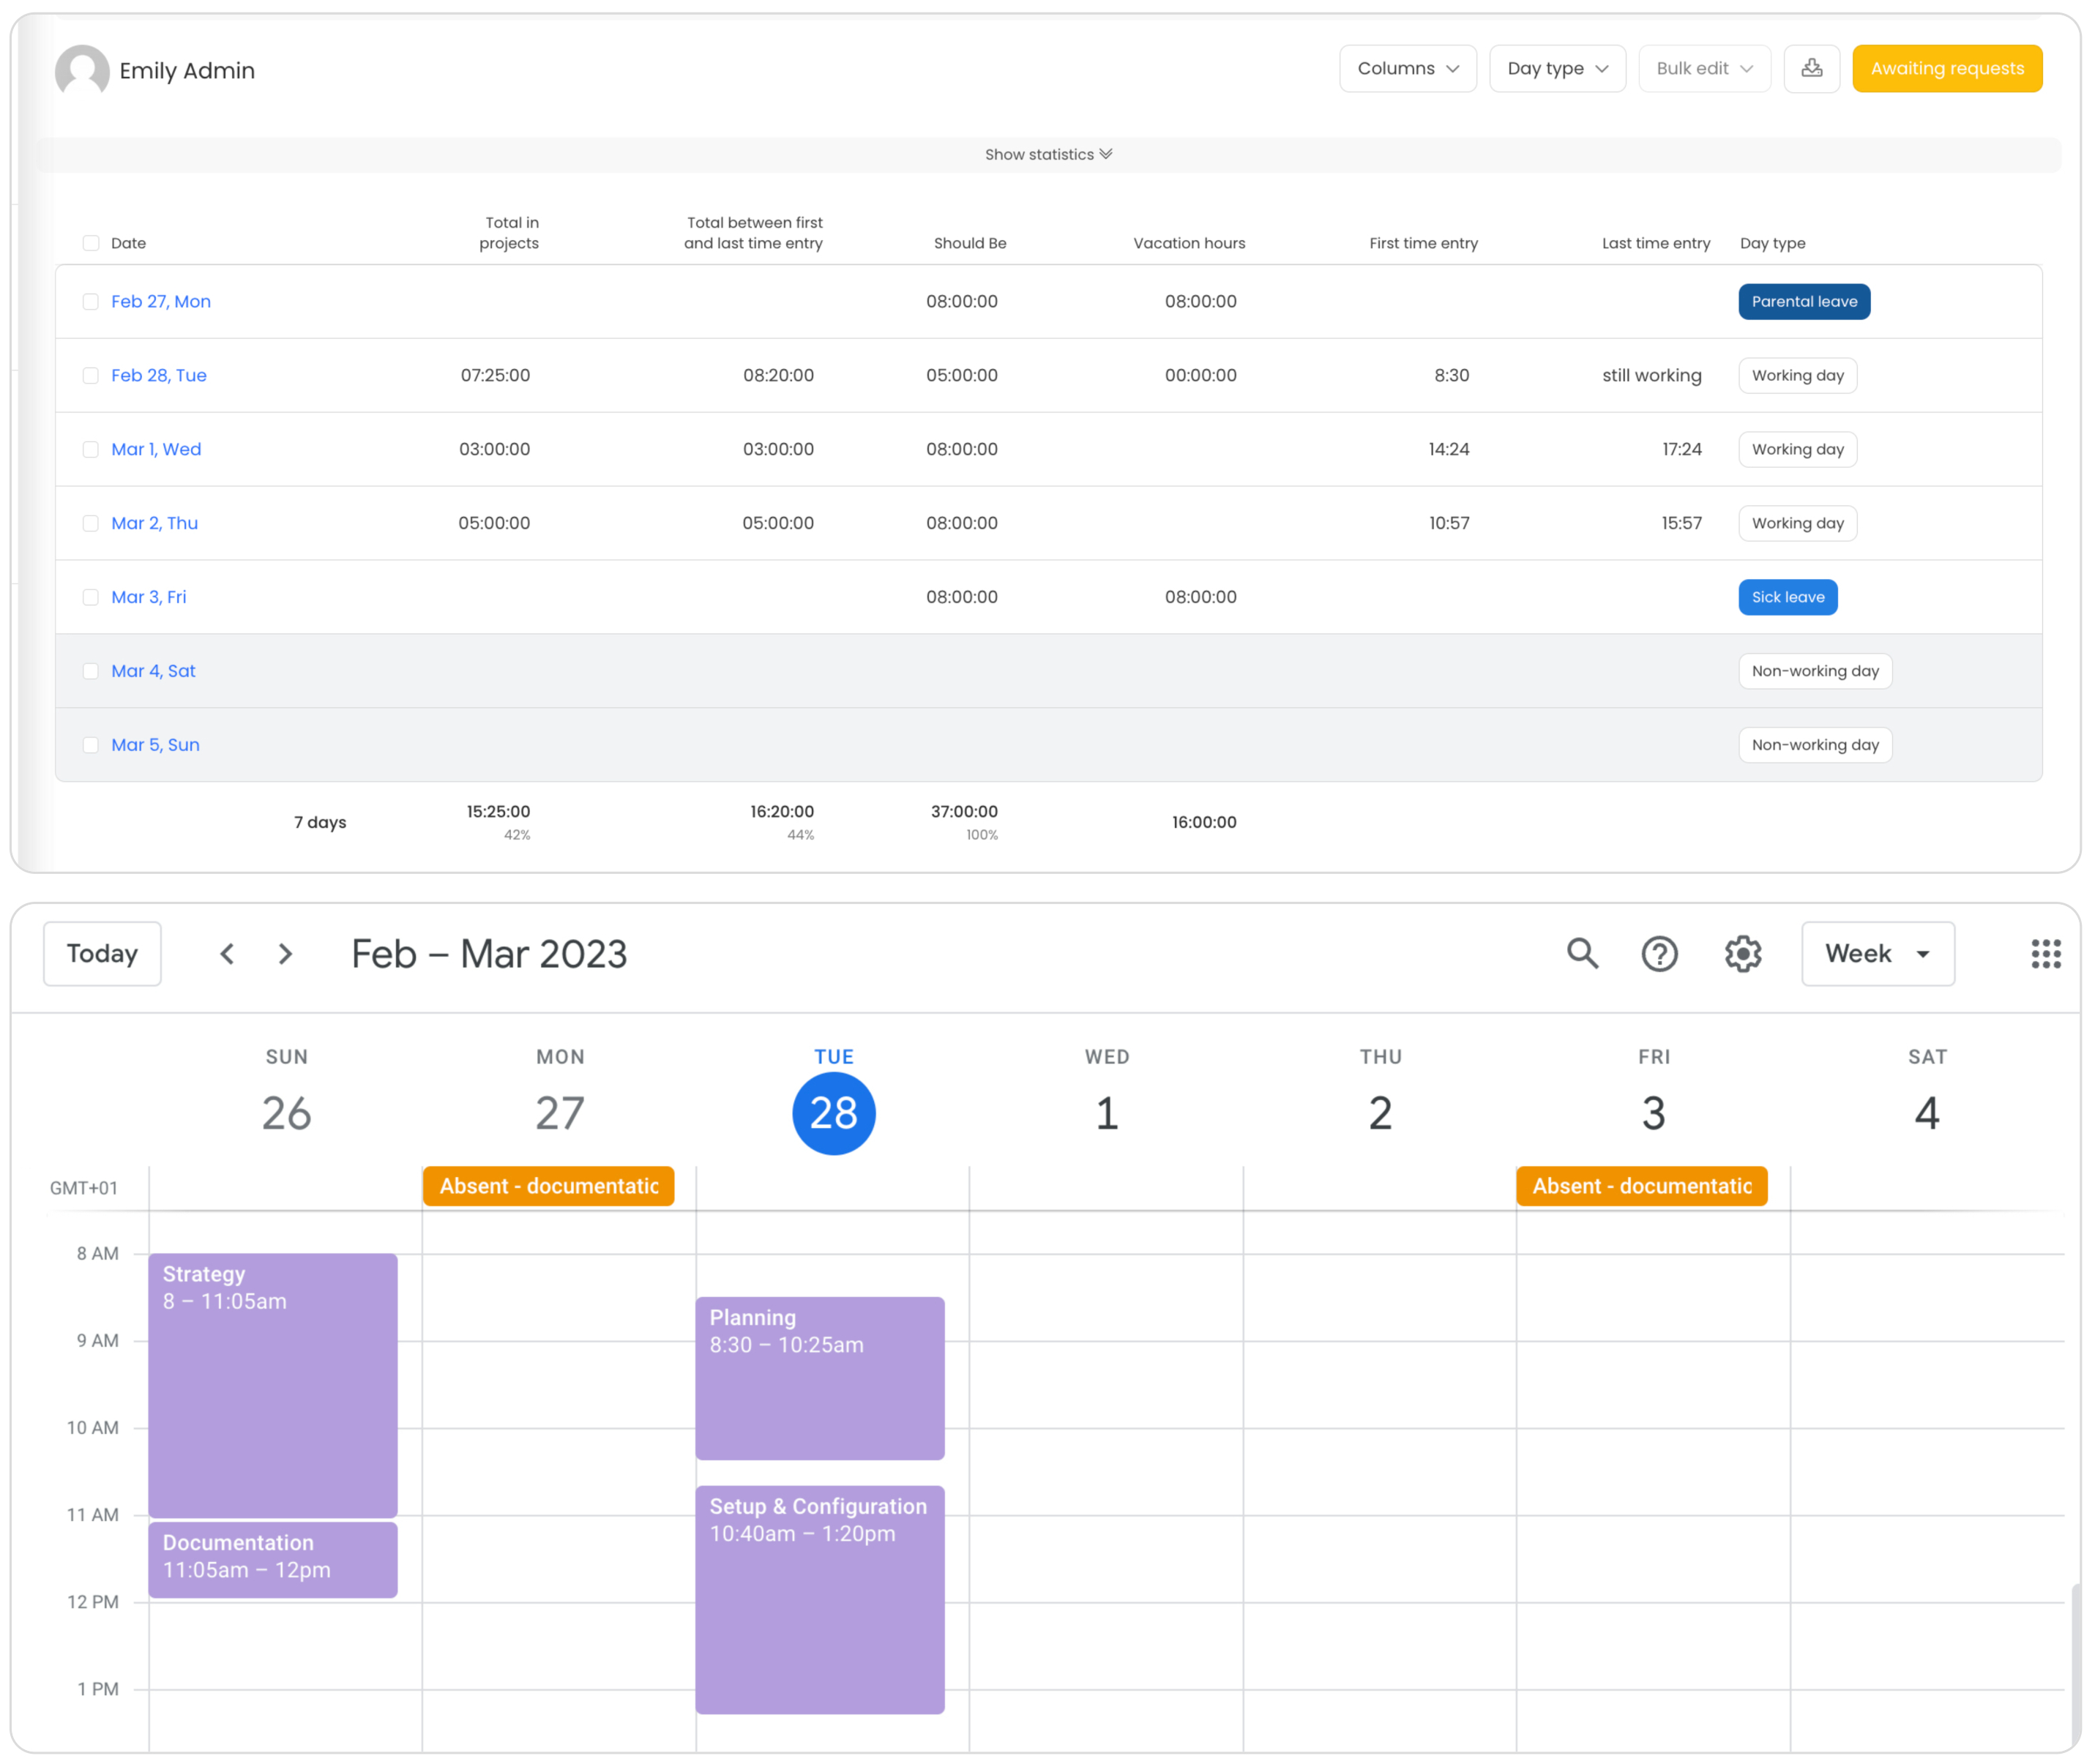Open the calendar search icon
The width and height of the screenshot is (2095, 1764).
pos(1582,953)
